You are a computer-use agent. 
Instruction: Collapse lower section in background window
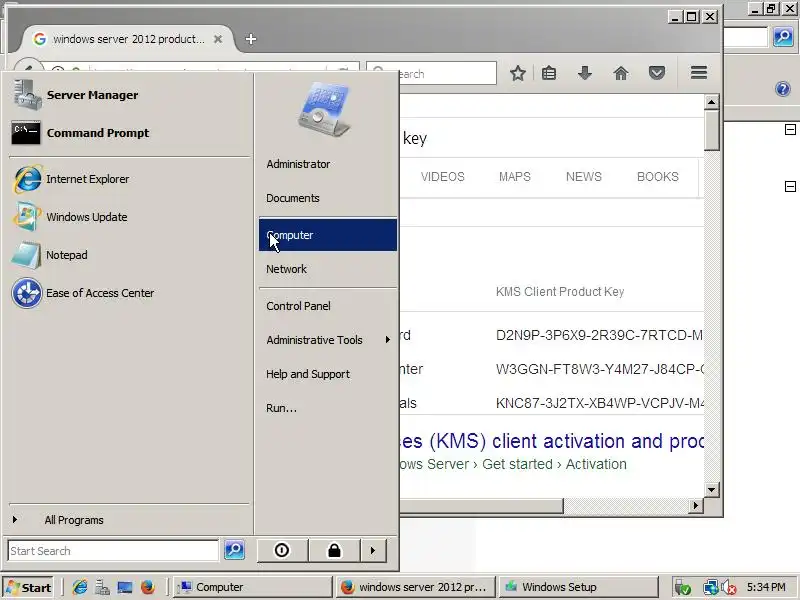tap(790, 186)
